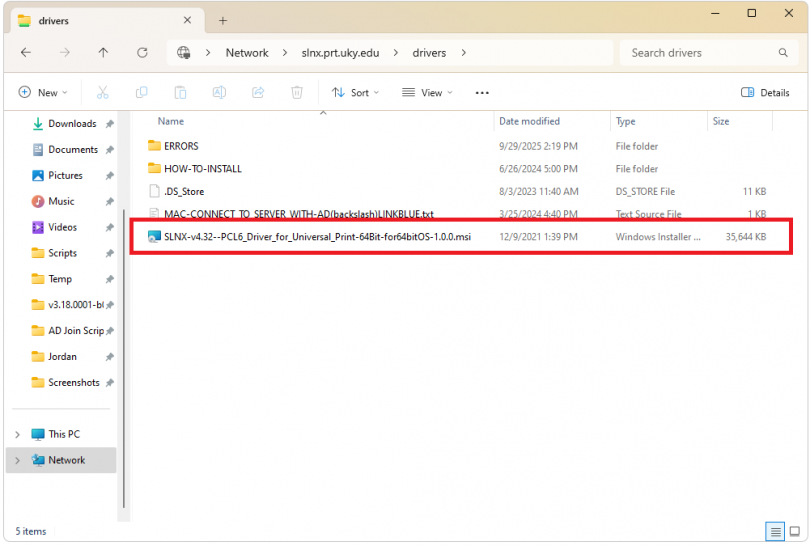Expand the This PC tree node
The width and height of the screenshot is (810, 546).
click(x=17, y=434)
